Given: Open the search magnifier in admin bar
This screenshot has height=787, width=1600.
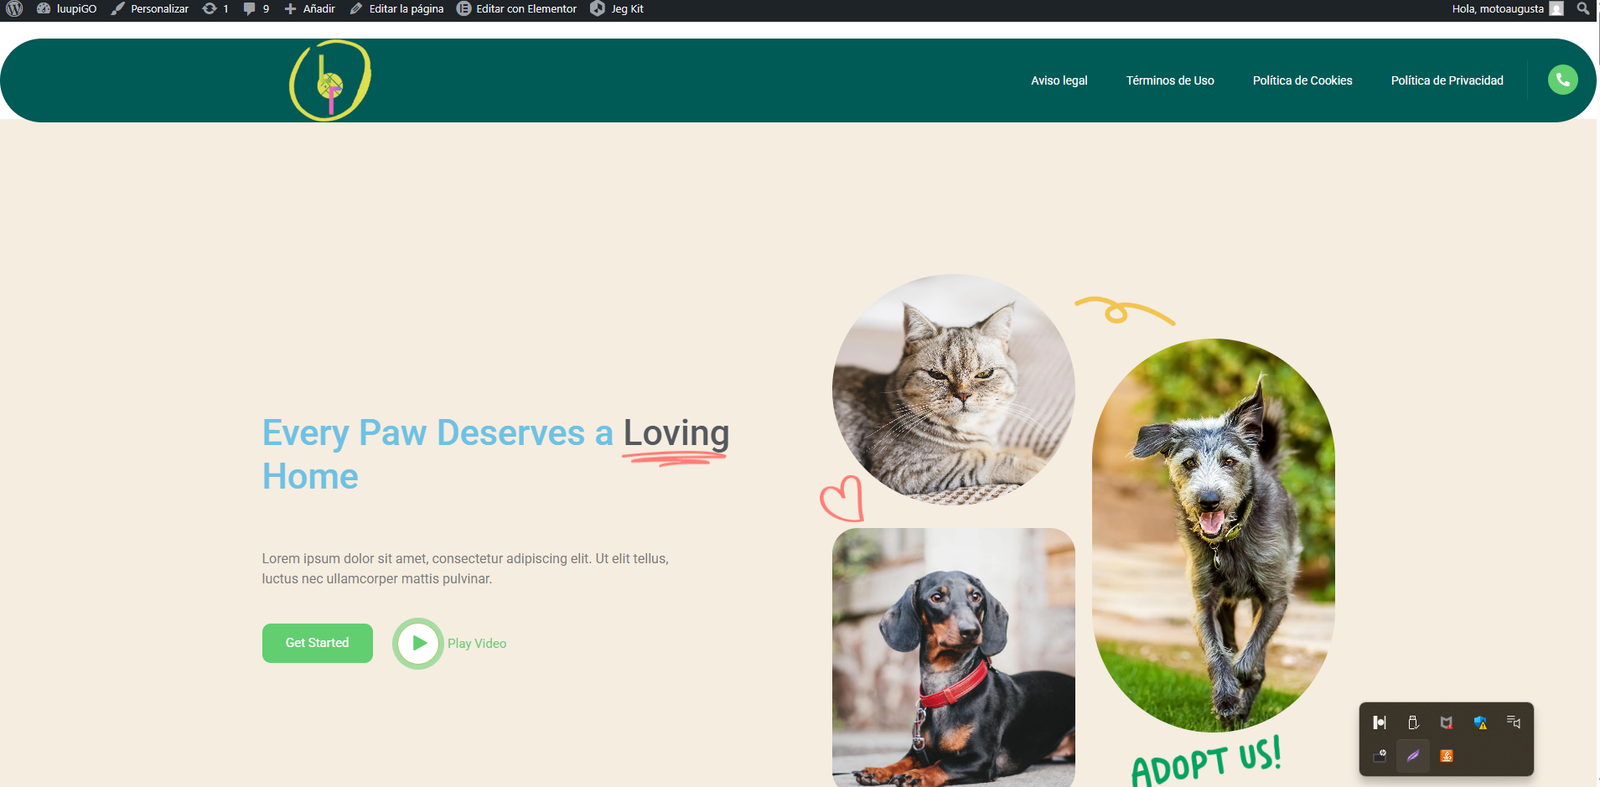Looking at the screenshot, I should tap(1583, 8).
